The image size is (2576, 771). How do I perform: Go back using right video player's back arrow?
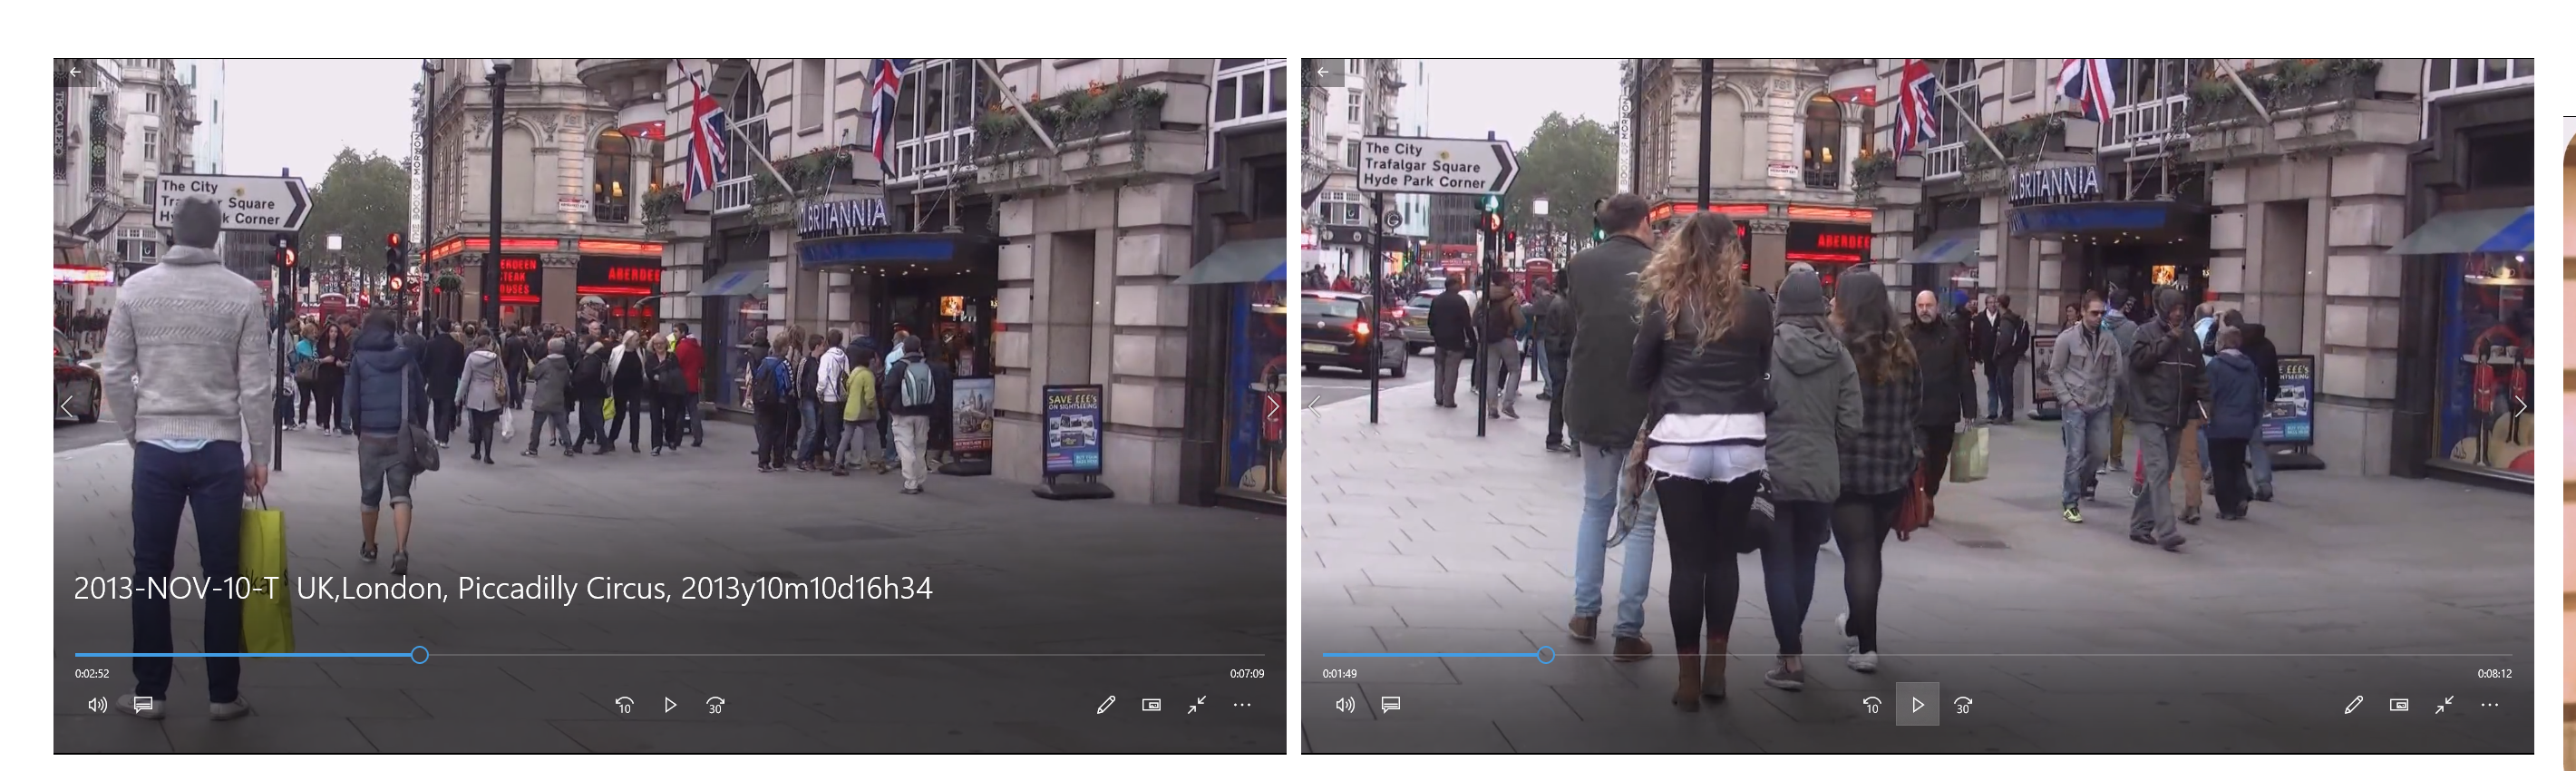[1322, 72]
